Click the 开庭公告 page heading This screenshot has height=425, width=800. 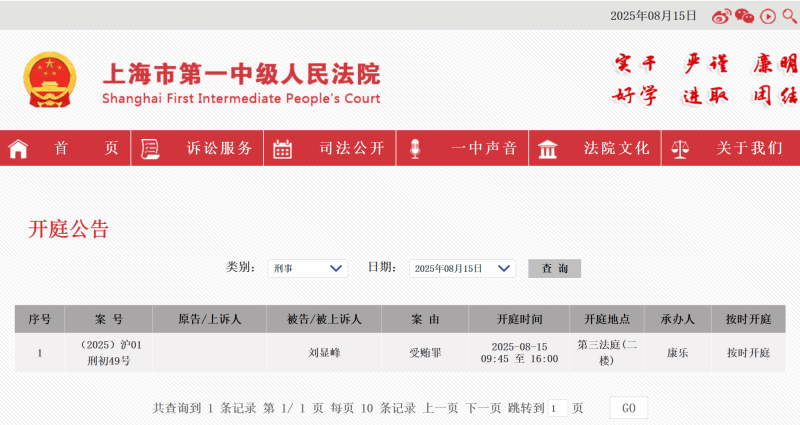tap(69, 229)
